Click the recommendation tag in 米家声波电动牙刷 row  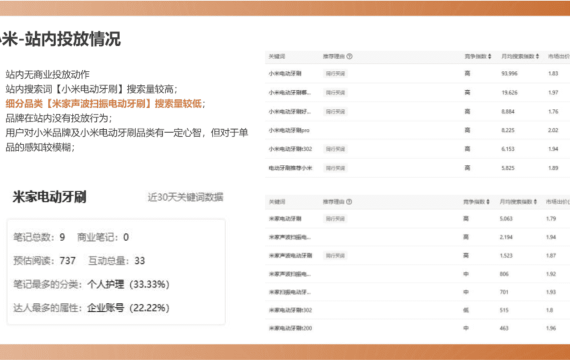coord(335,256)
